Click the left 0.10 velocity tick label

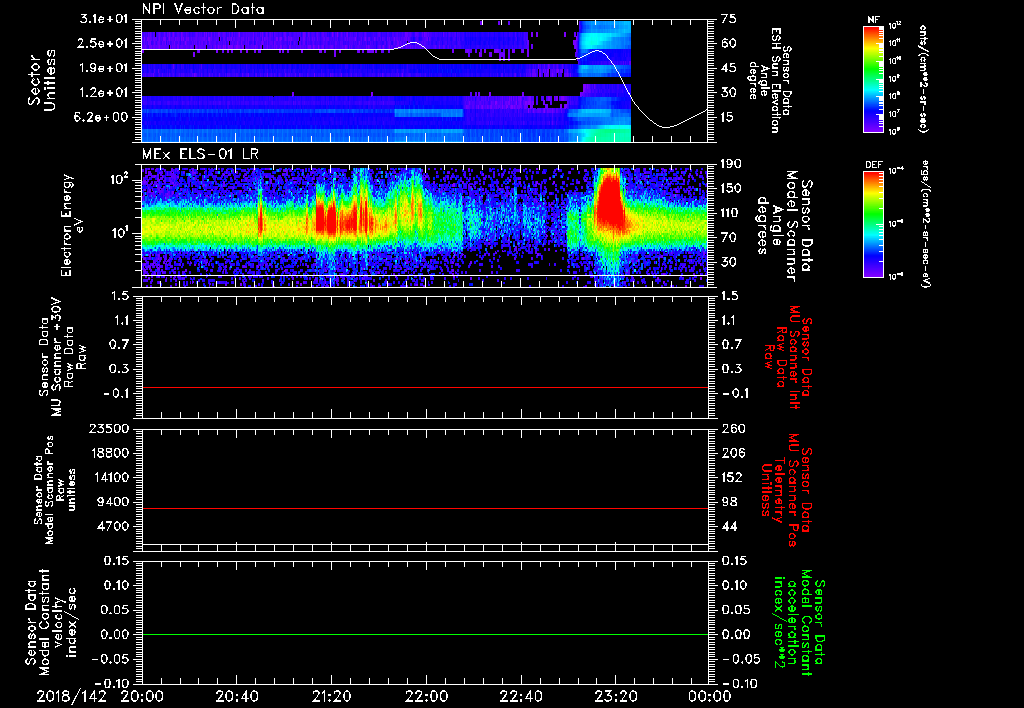115,585
